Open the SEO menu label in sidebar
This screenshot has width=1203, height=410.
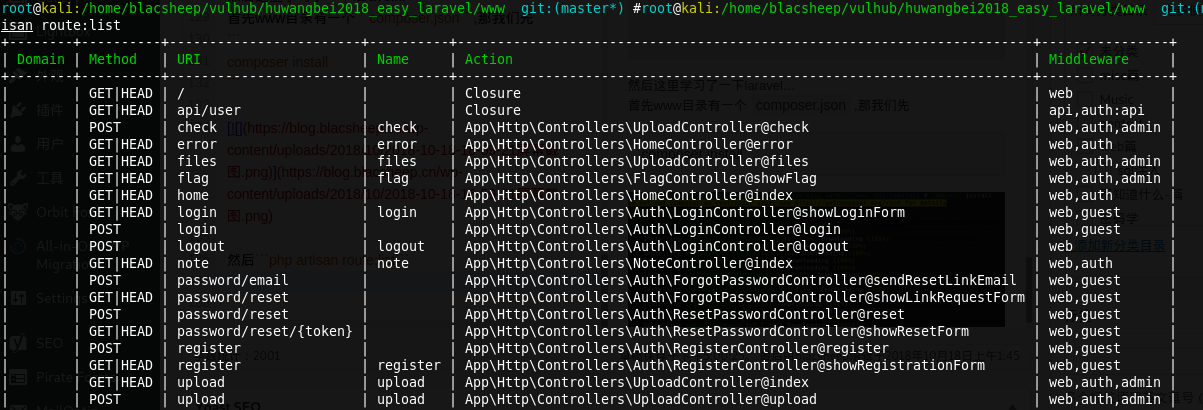click(48, 341)
